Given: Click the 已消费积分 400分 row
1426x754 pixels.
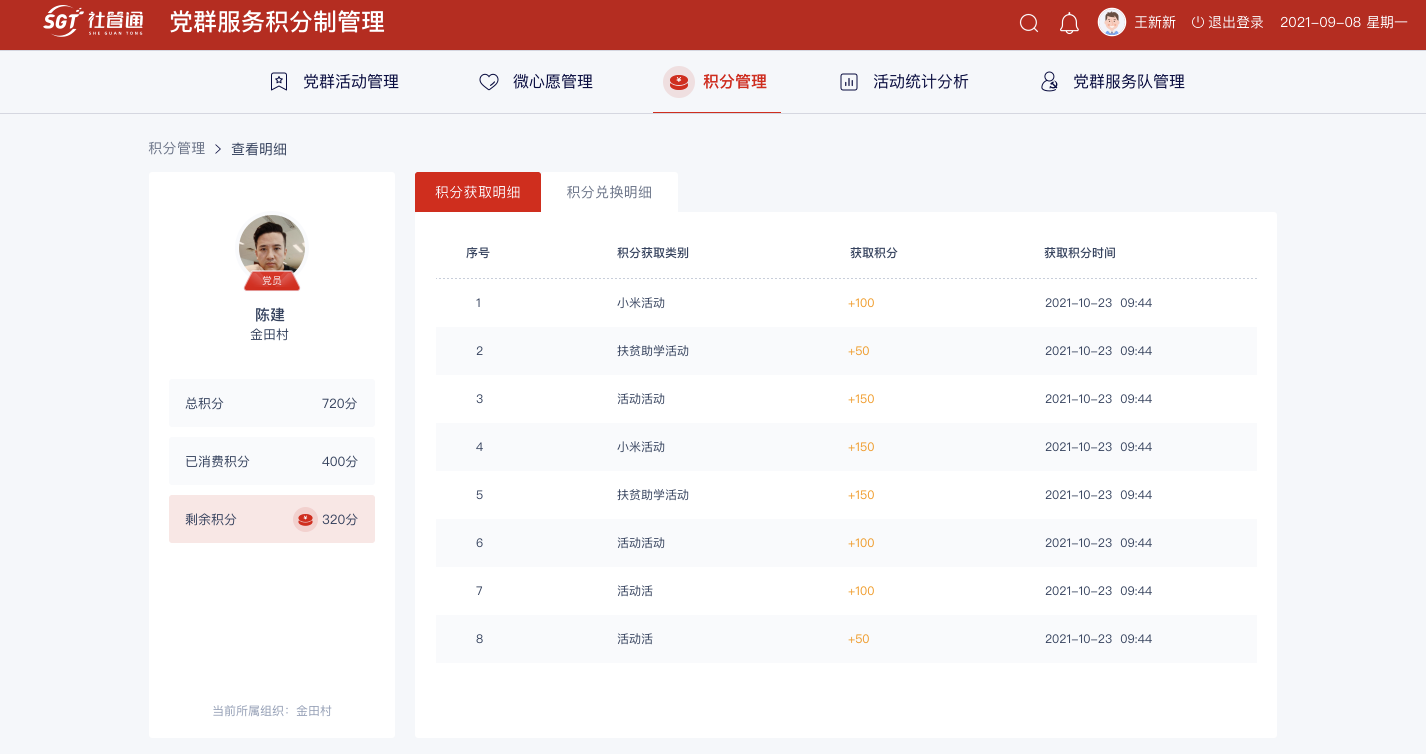Looking at the screenshot, I should [272, 461].
